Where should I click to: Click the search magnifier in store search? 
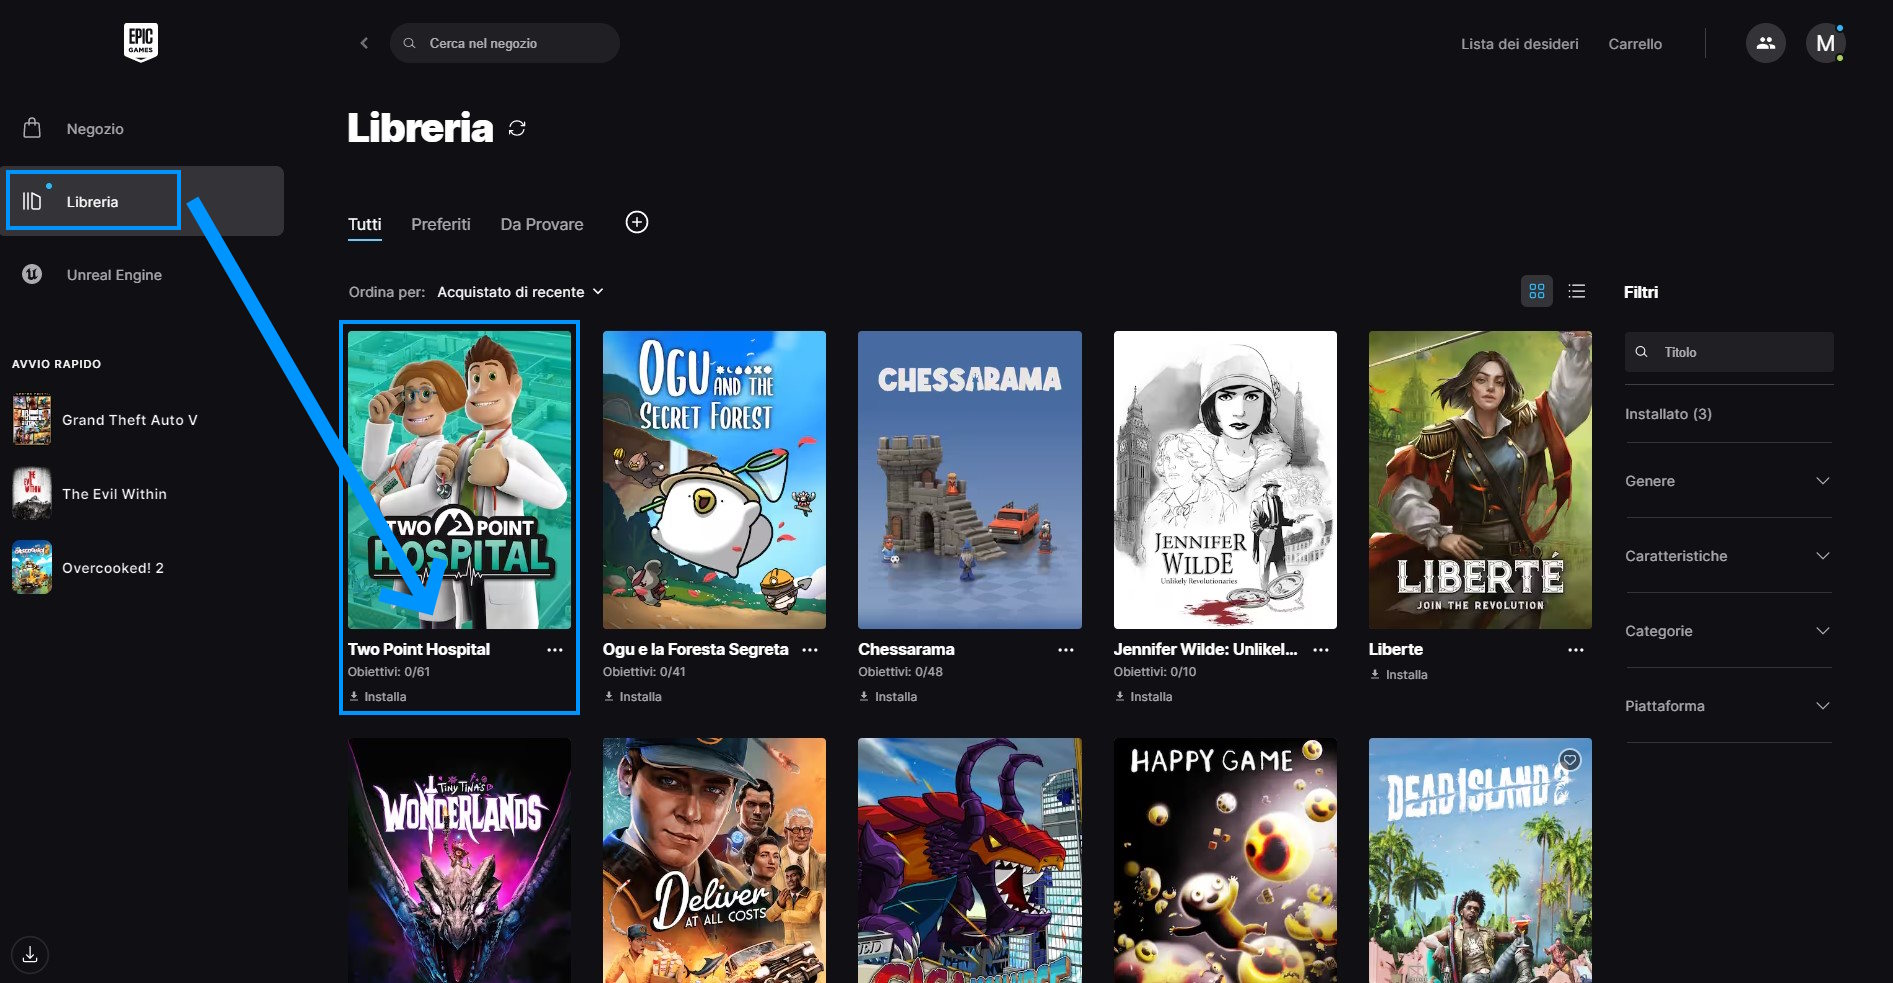[409, 43]
